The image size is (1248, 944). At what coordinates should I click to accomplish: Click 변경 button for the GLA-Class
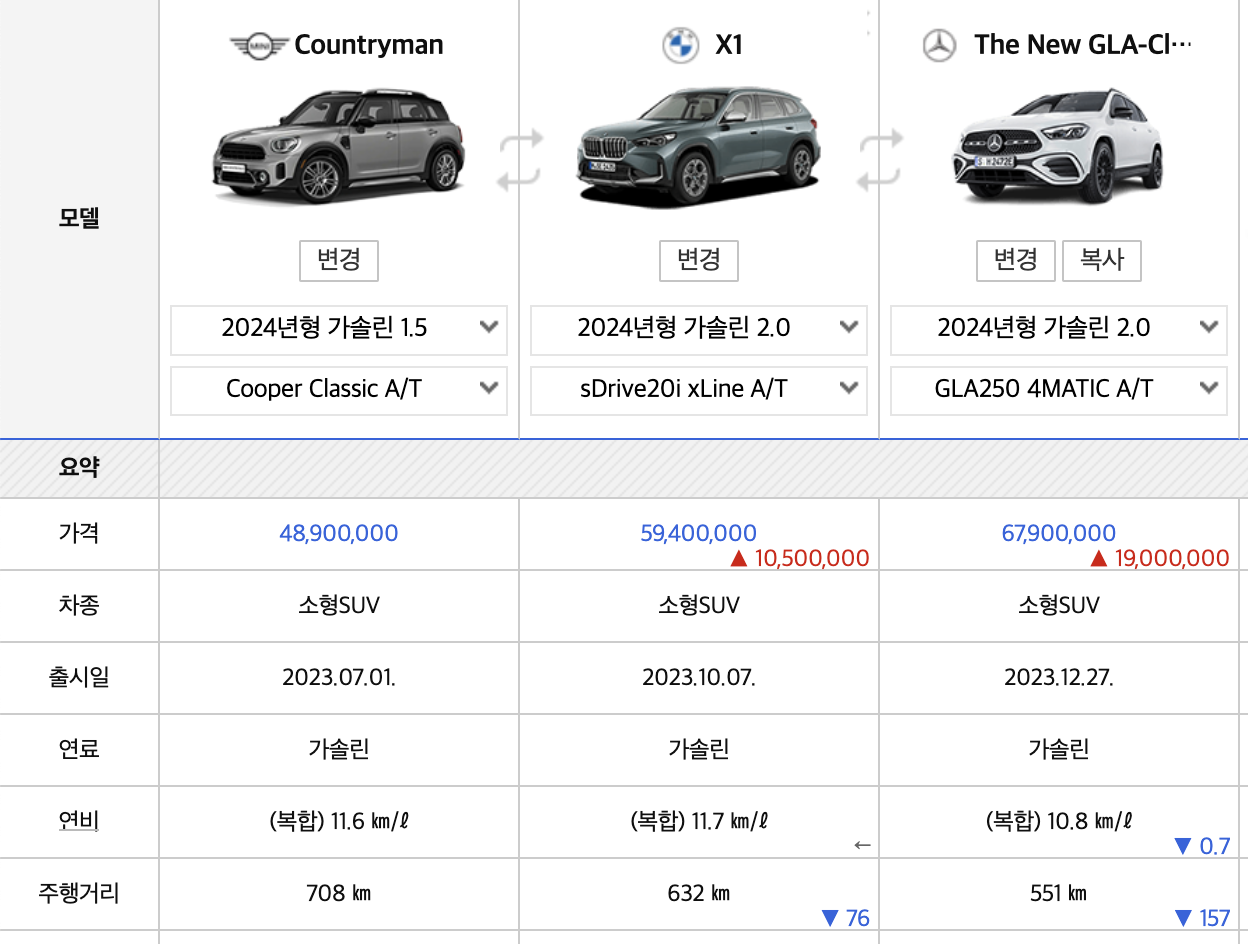[1016, 261]
